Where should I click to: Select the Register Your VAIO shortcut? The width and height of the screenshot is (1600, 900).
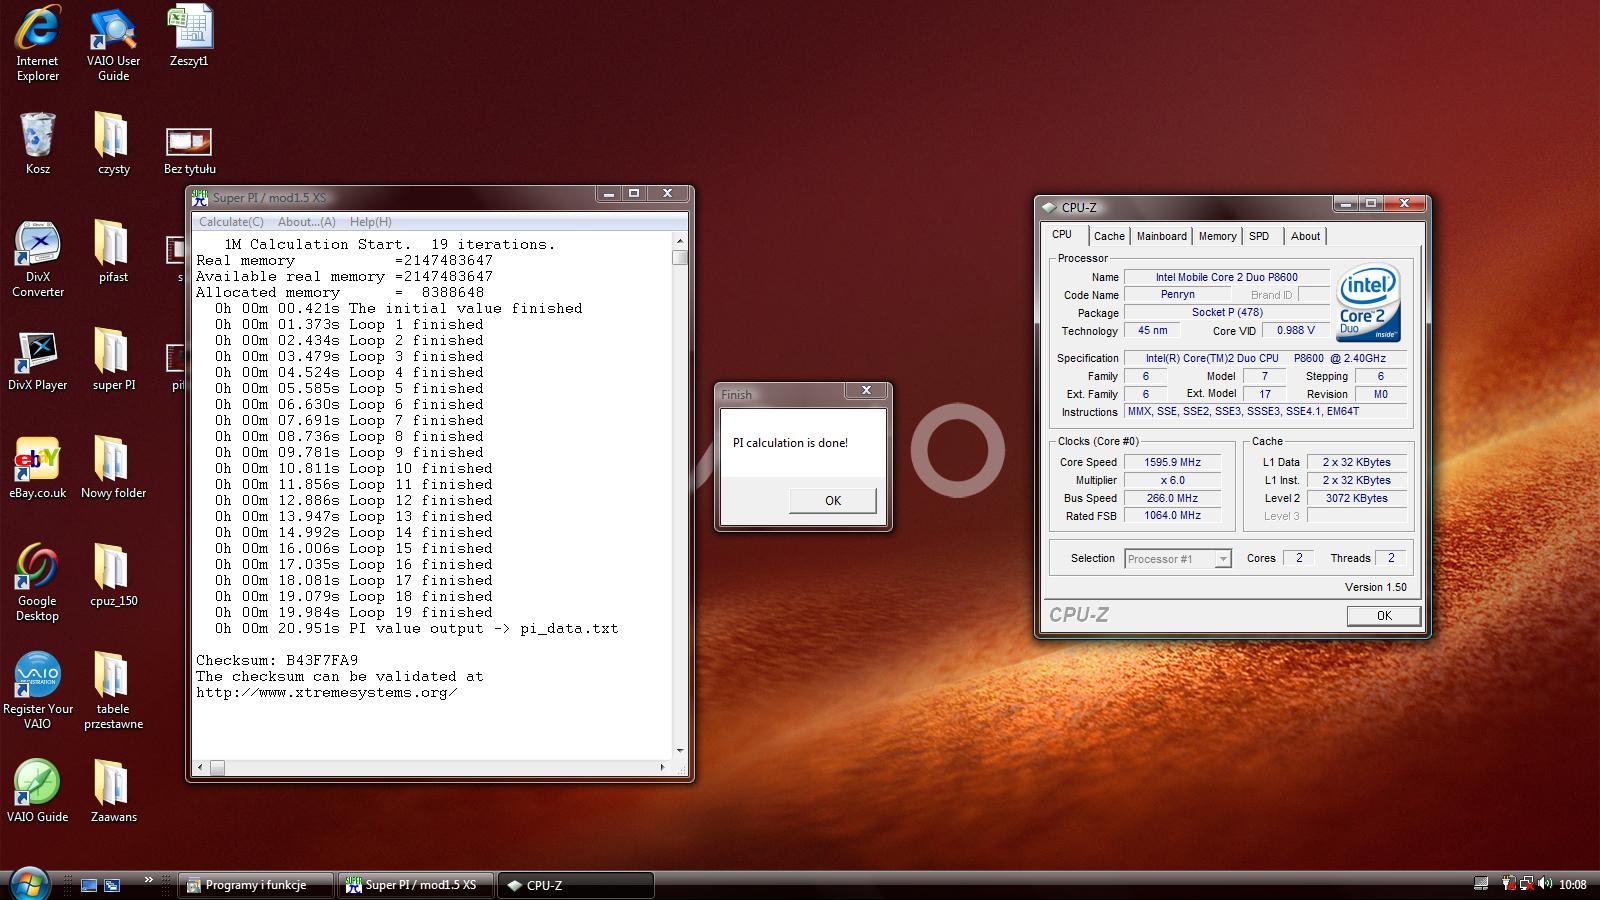[x=38, y=690]
